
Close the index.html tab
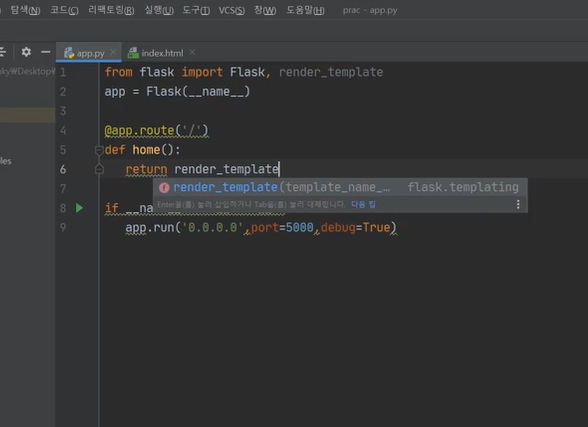coord(192,52)
